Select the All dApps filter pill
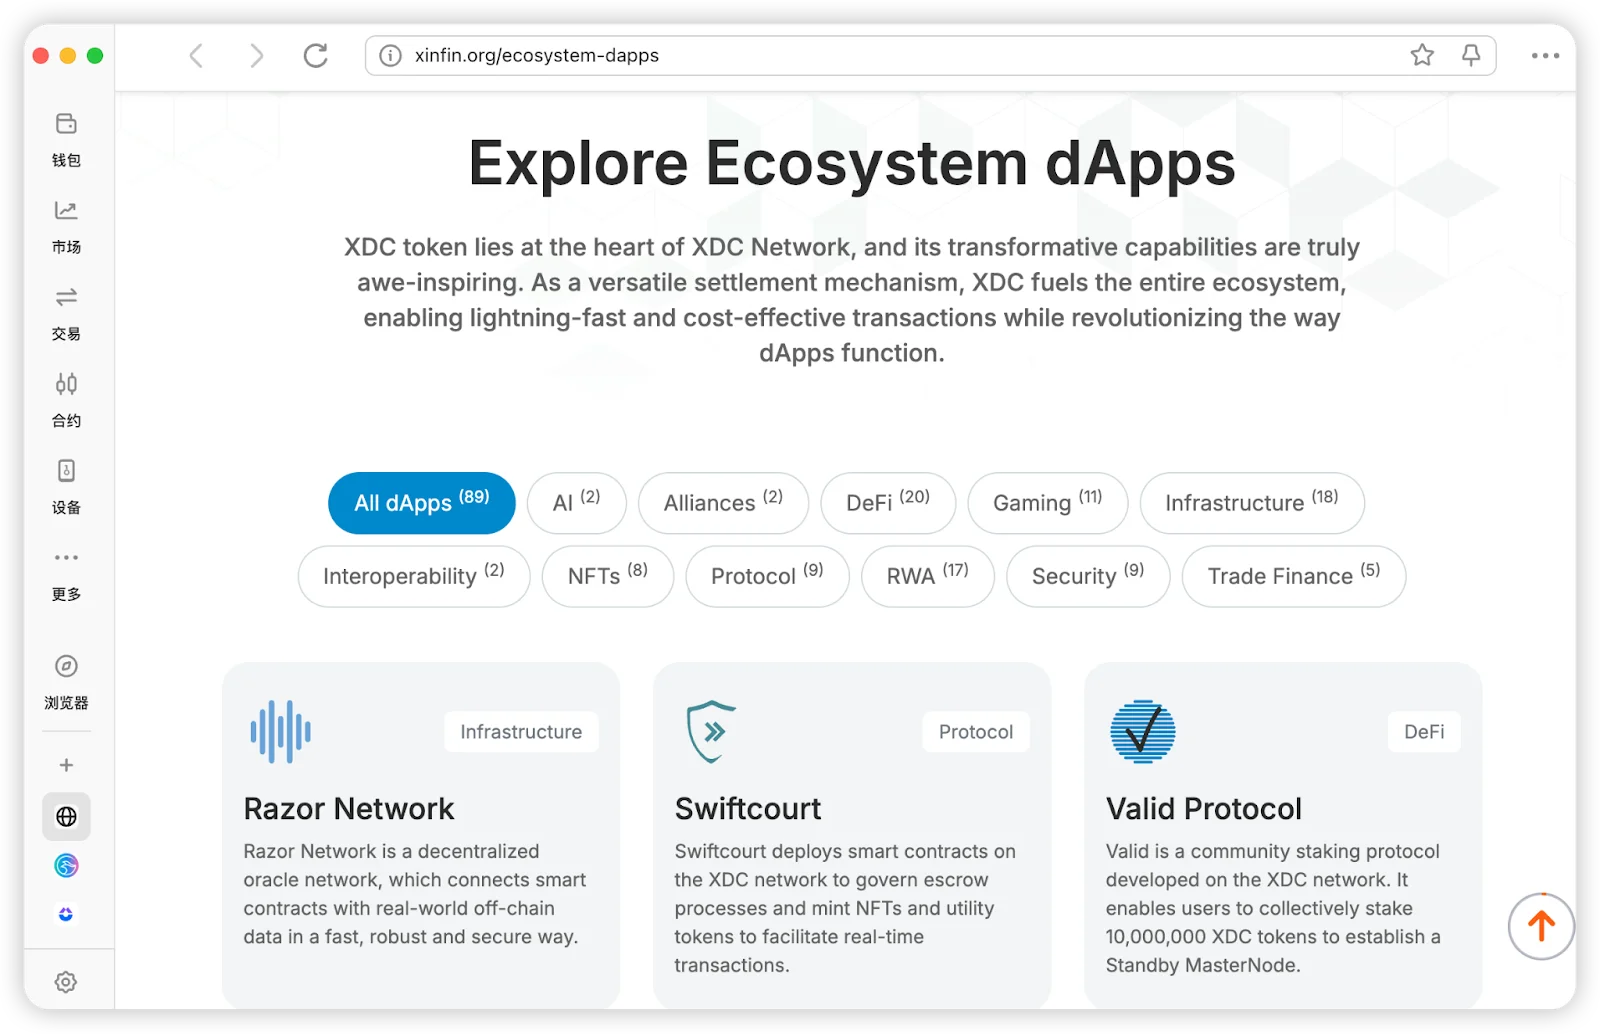Screen dimensions: 1600x1034 (x=421, y=503)
